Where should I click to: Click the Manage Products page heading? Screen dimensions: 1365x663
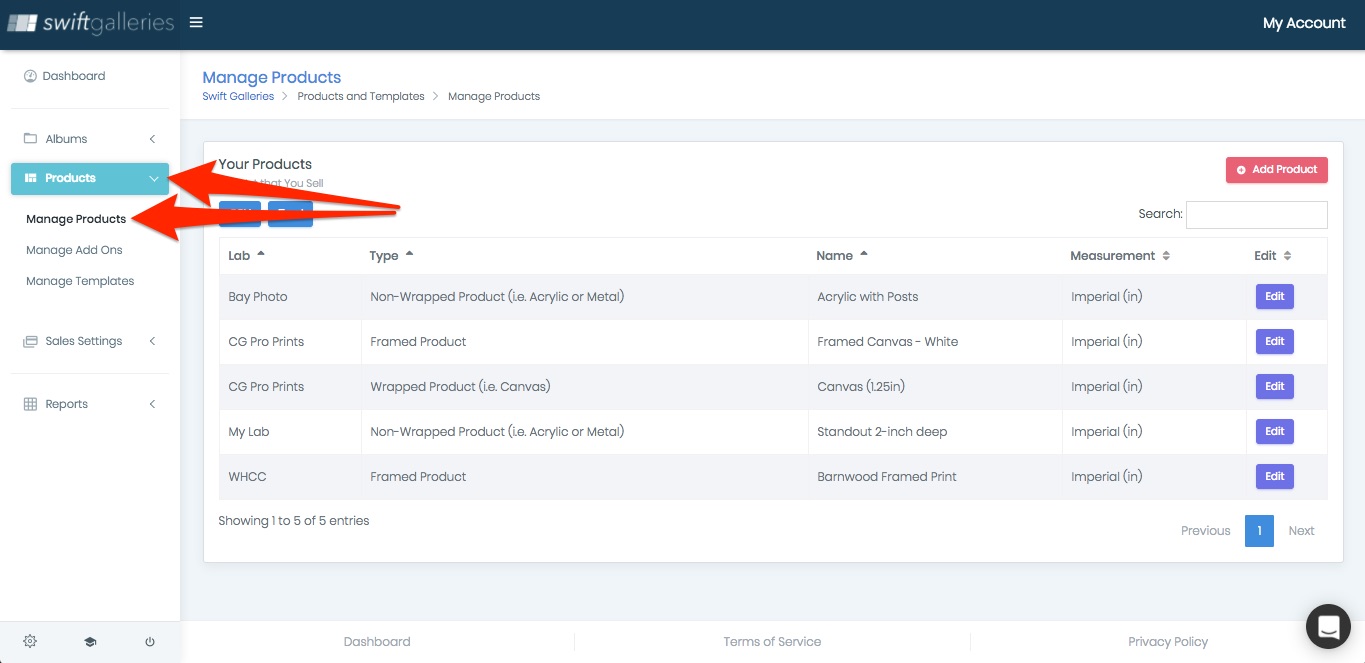272,77
